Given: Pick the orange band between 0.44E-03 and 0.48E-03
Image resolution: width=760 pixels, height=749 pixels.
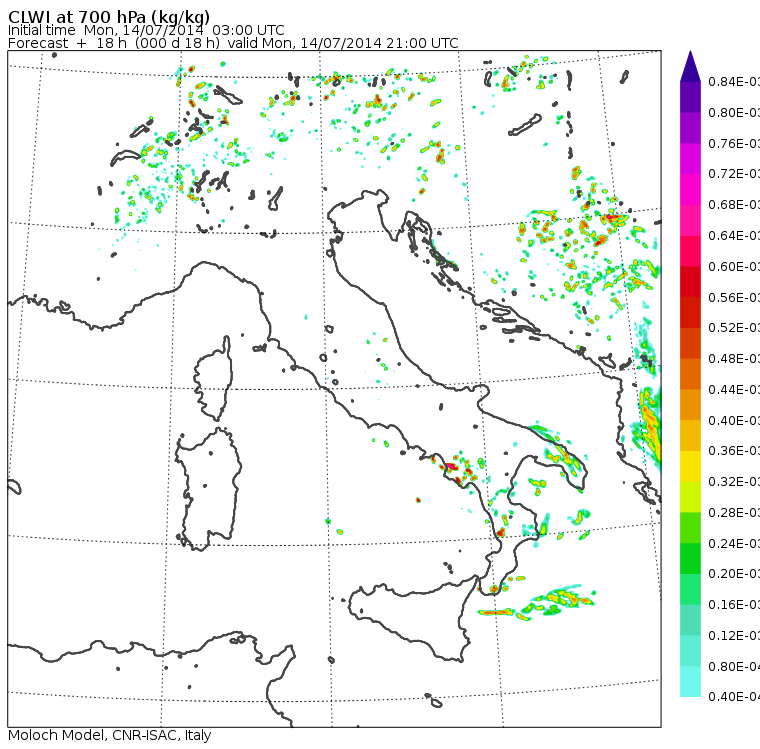Looking at the screenshot, I should pyautogui.click(x=690, y=374).
